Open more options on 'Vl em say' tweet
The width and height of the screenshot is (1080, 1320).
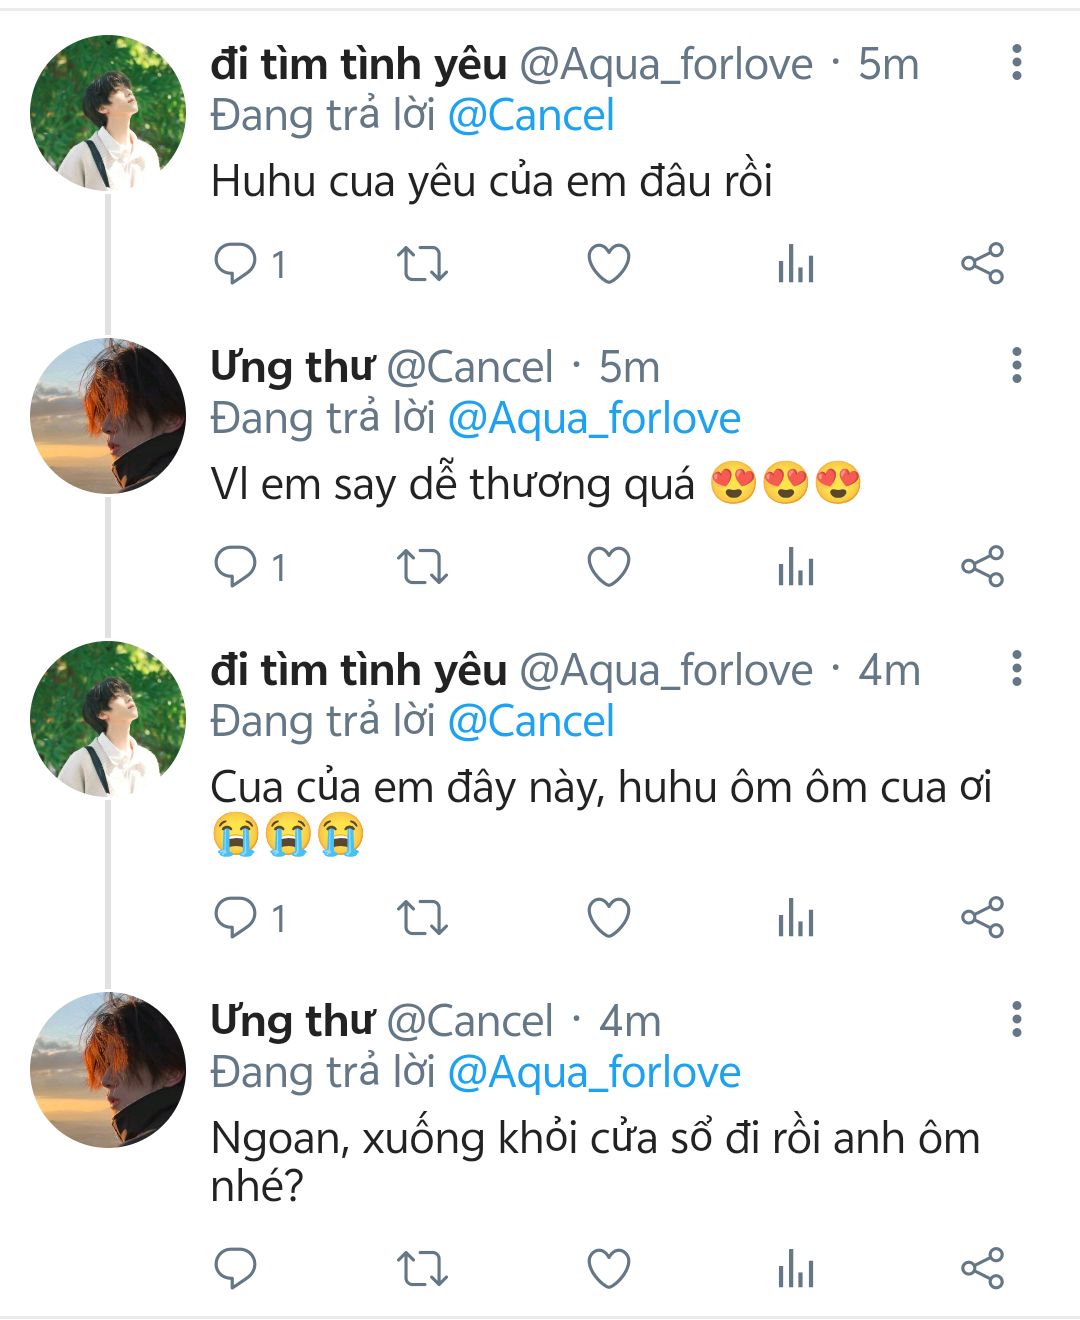[1016, 366]
